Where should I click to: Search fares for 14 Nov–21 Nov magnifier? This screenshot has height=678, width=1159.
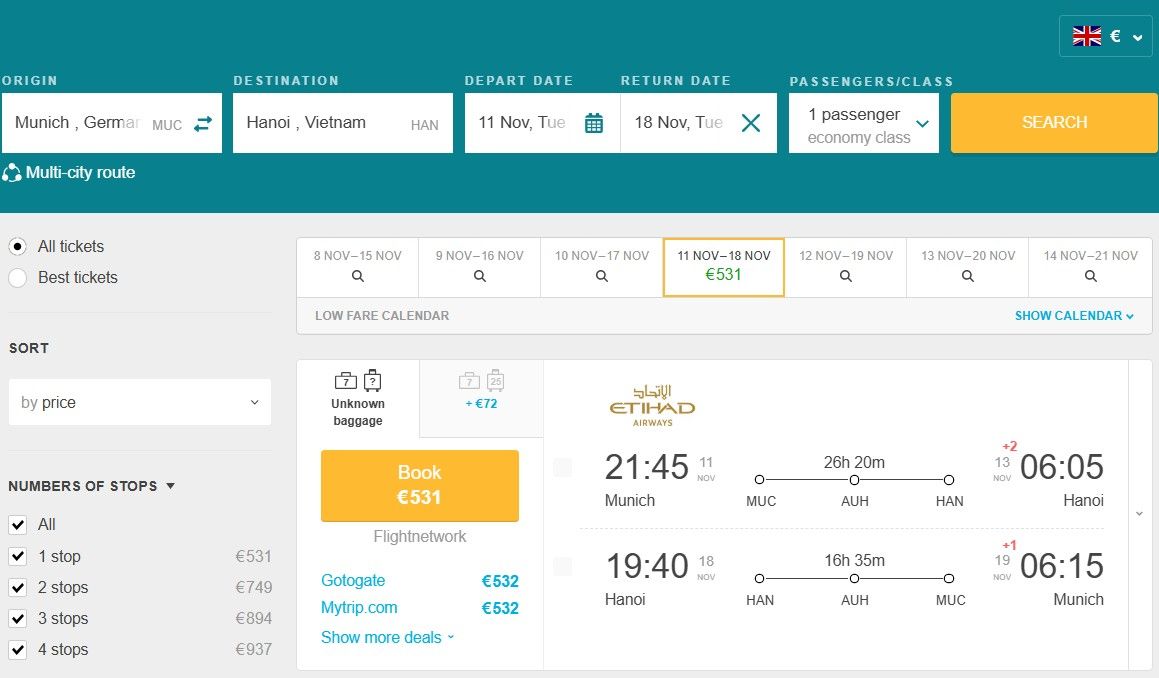coord(1090,276)
